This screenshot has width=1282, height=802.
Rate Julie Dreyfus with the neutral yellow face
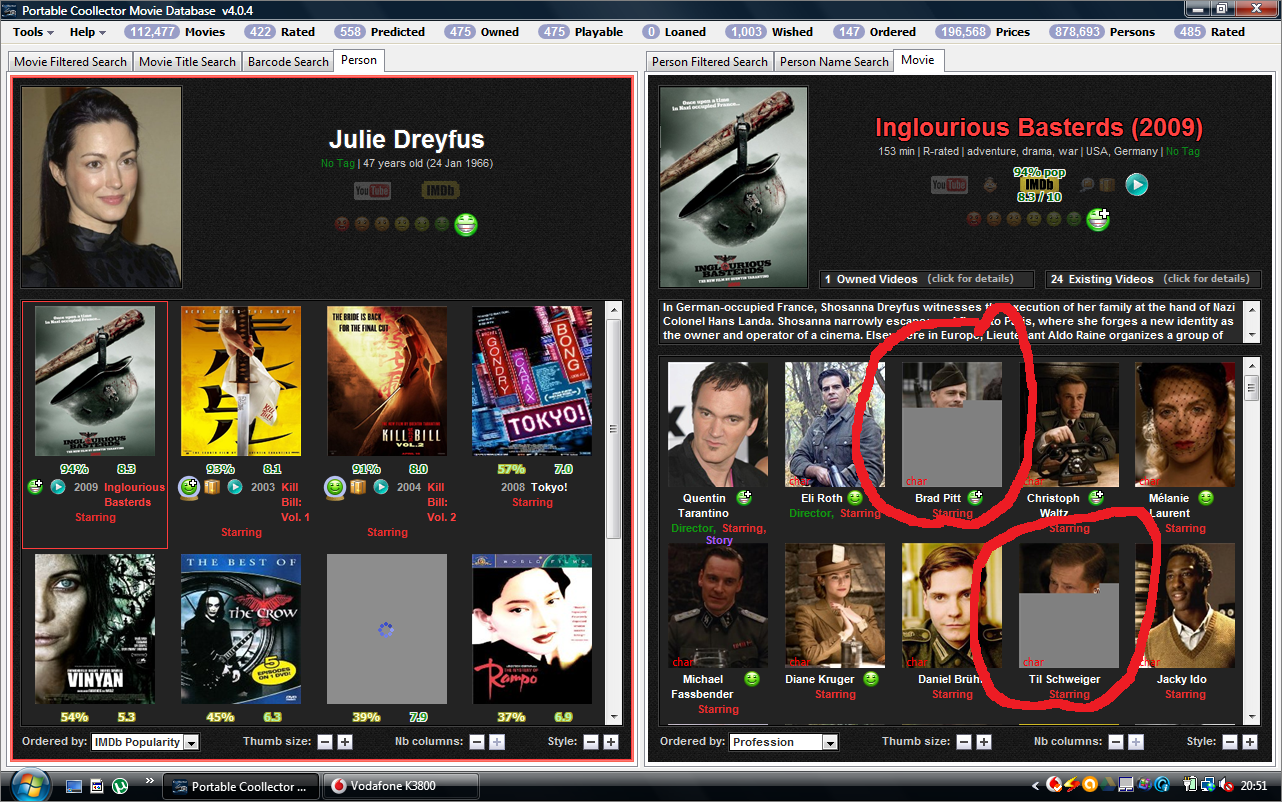tap(402, 224)
